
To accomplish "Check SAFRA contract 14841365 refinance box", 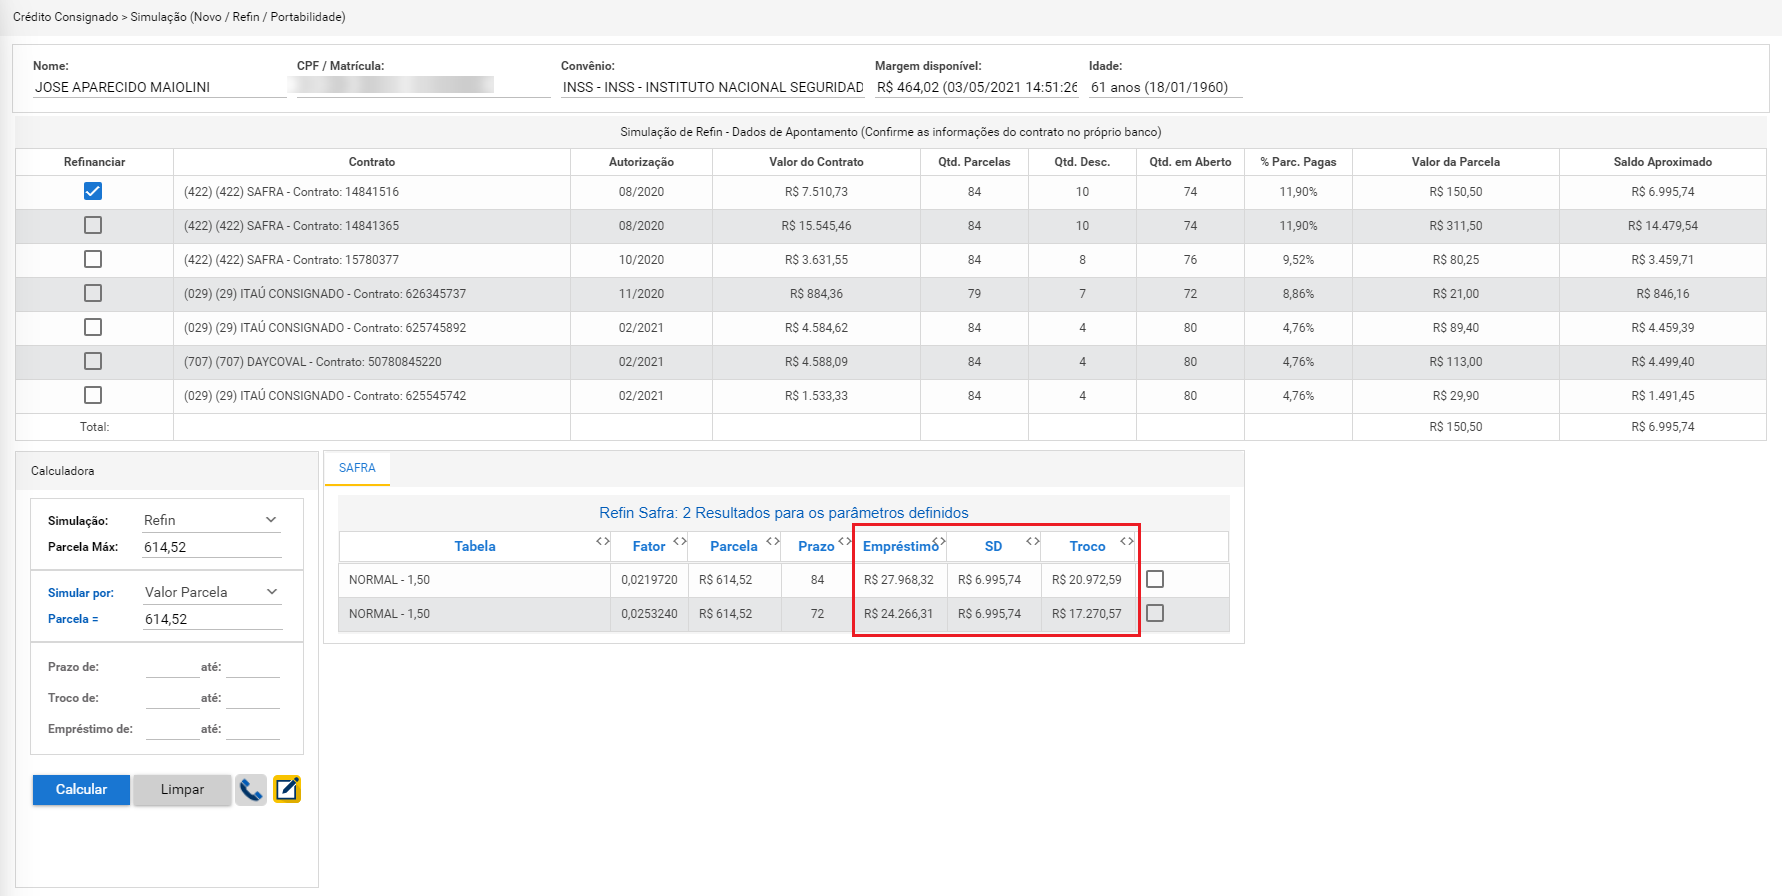I will point(93,225).
